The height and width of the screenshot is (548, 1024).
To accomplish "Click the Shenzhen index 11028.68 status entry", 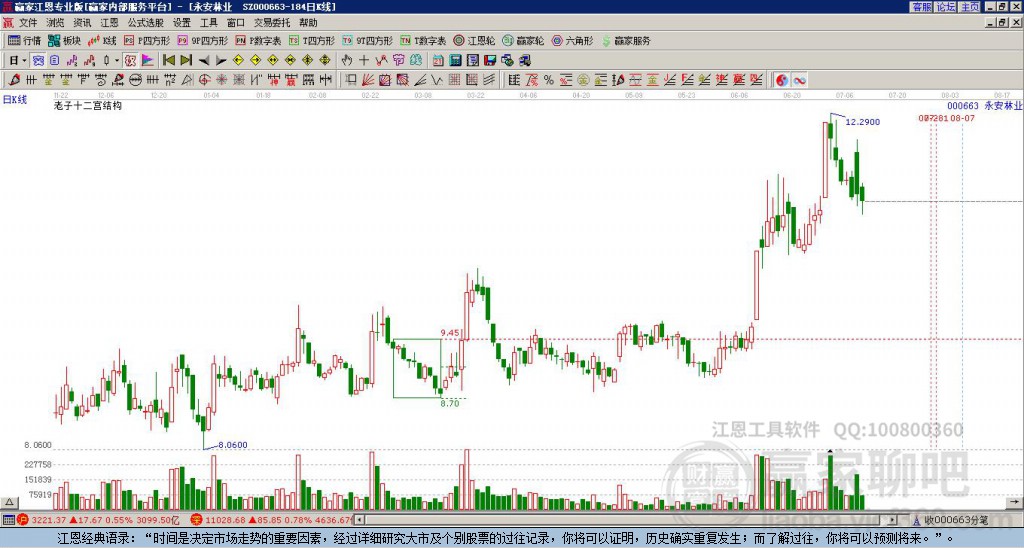I will tap(273, 520).
